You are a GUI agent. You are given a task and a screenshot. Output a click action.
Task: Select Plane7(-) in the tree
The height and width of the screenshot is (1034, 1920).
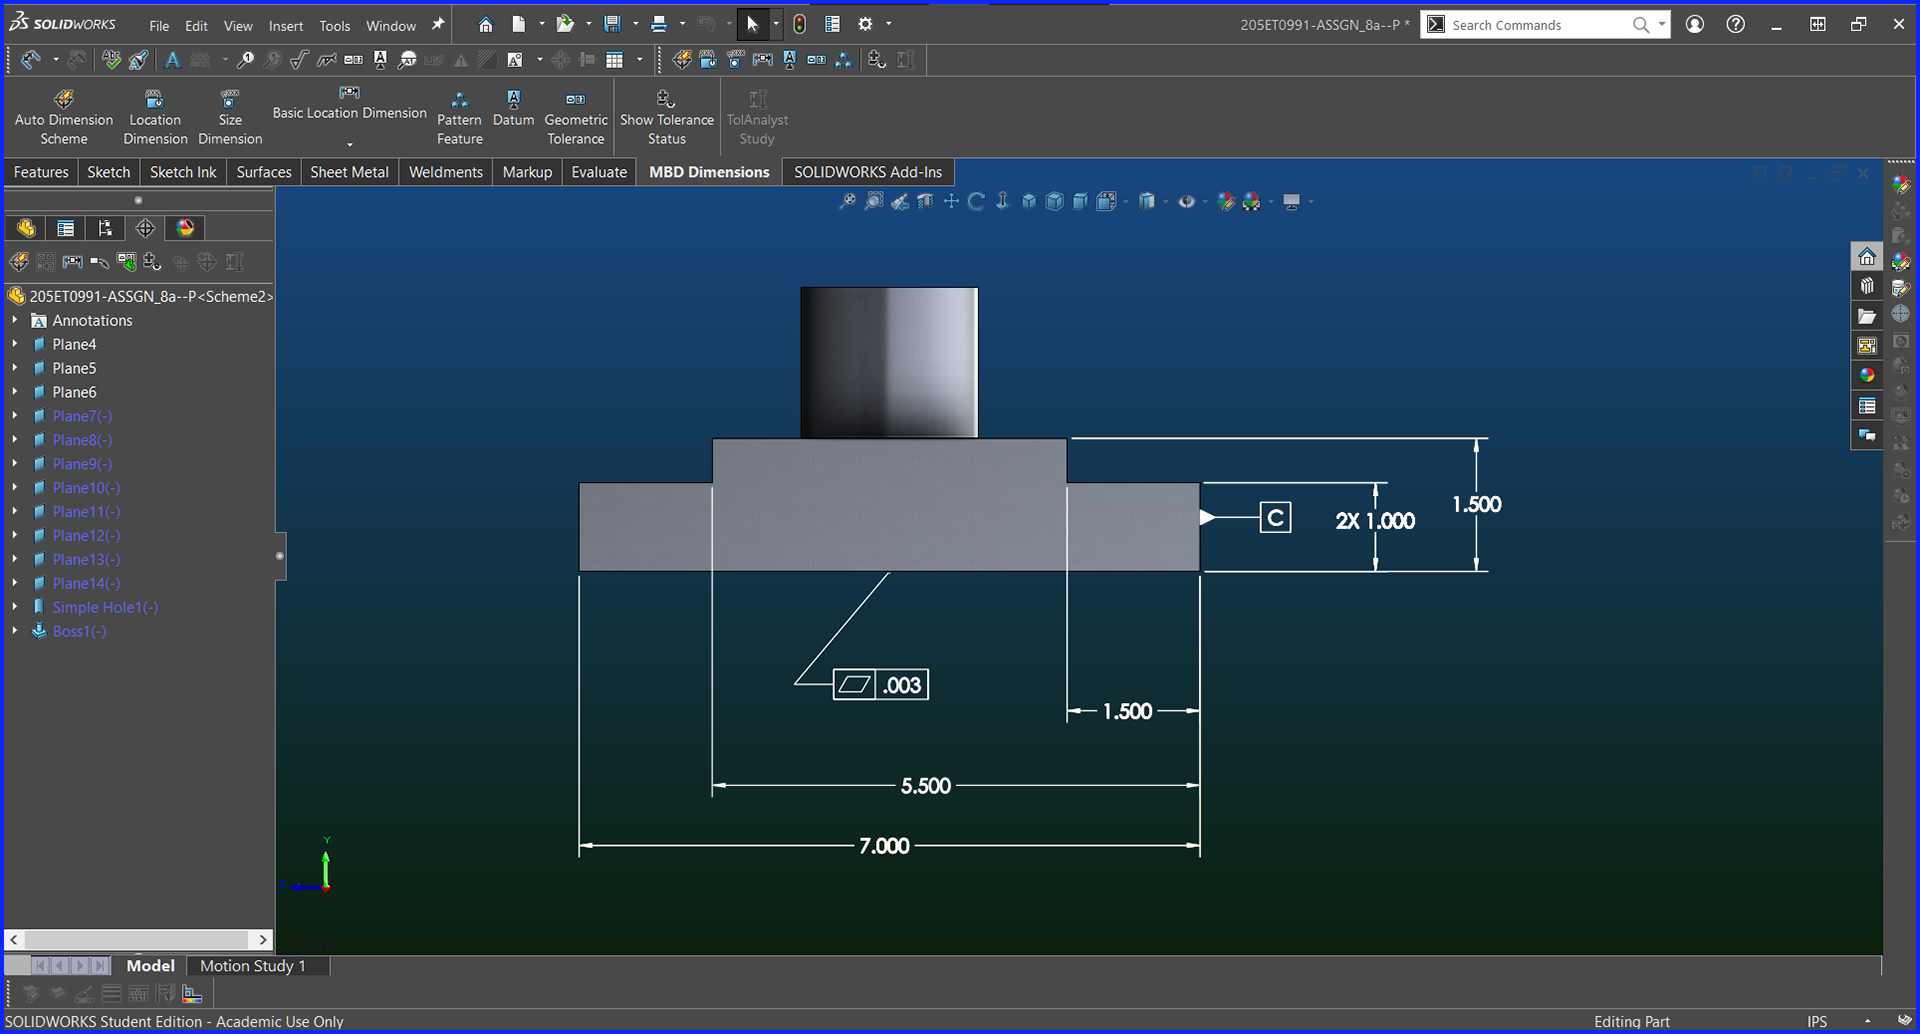pyautogui.click(x=82, y=416)
